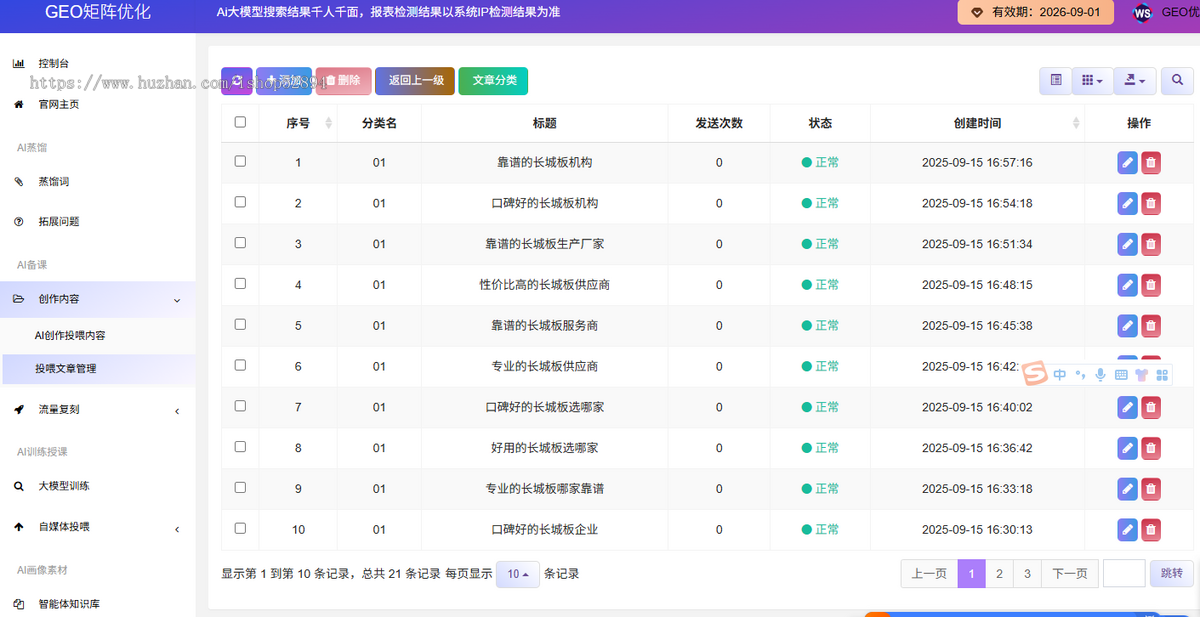
Task: Click the 返回上一级 button
Action: click(x=416, y=81)
